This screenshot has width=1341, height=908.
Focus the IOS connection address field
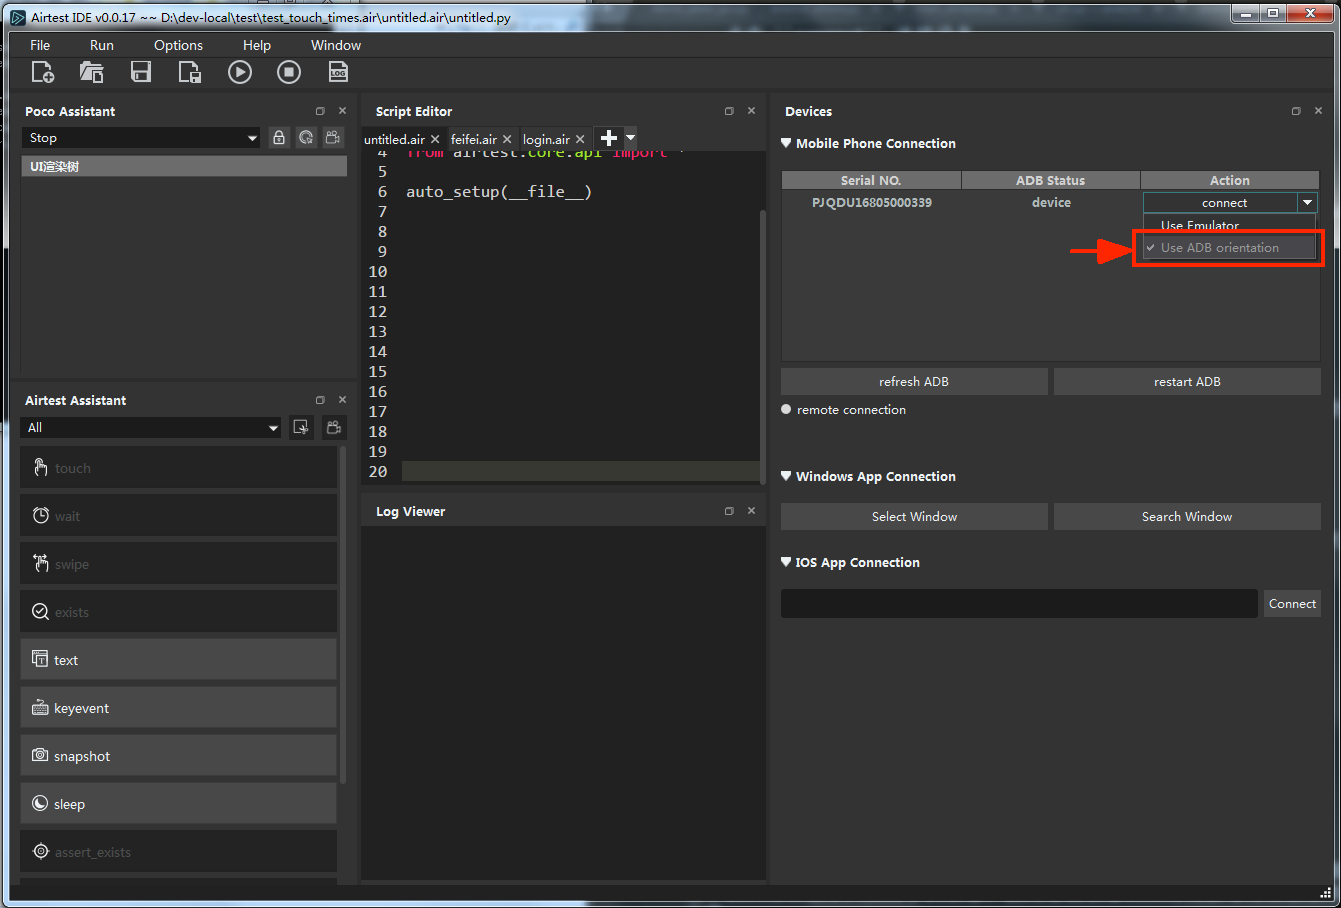click(x=1019, y=603)
